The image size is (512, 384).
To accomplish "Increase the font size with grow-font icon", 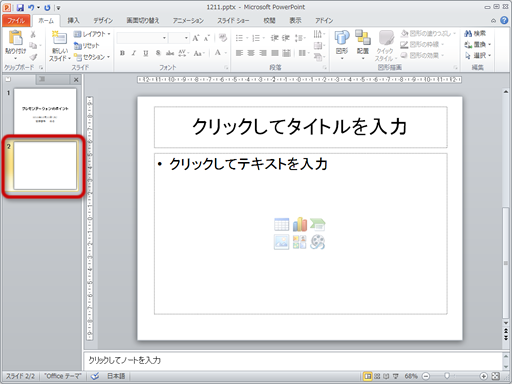I will pyautogui.click(x=196, y=38).
